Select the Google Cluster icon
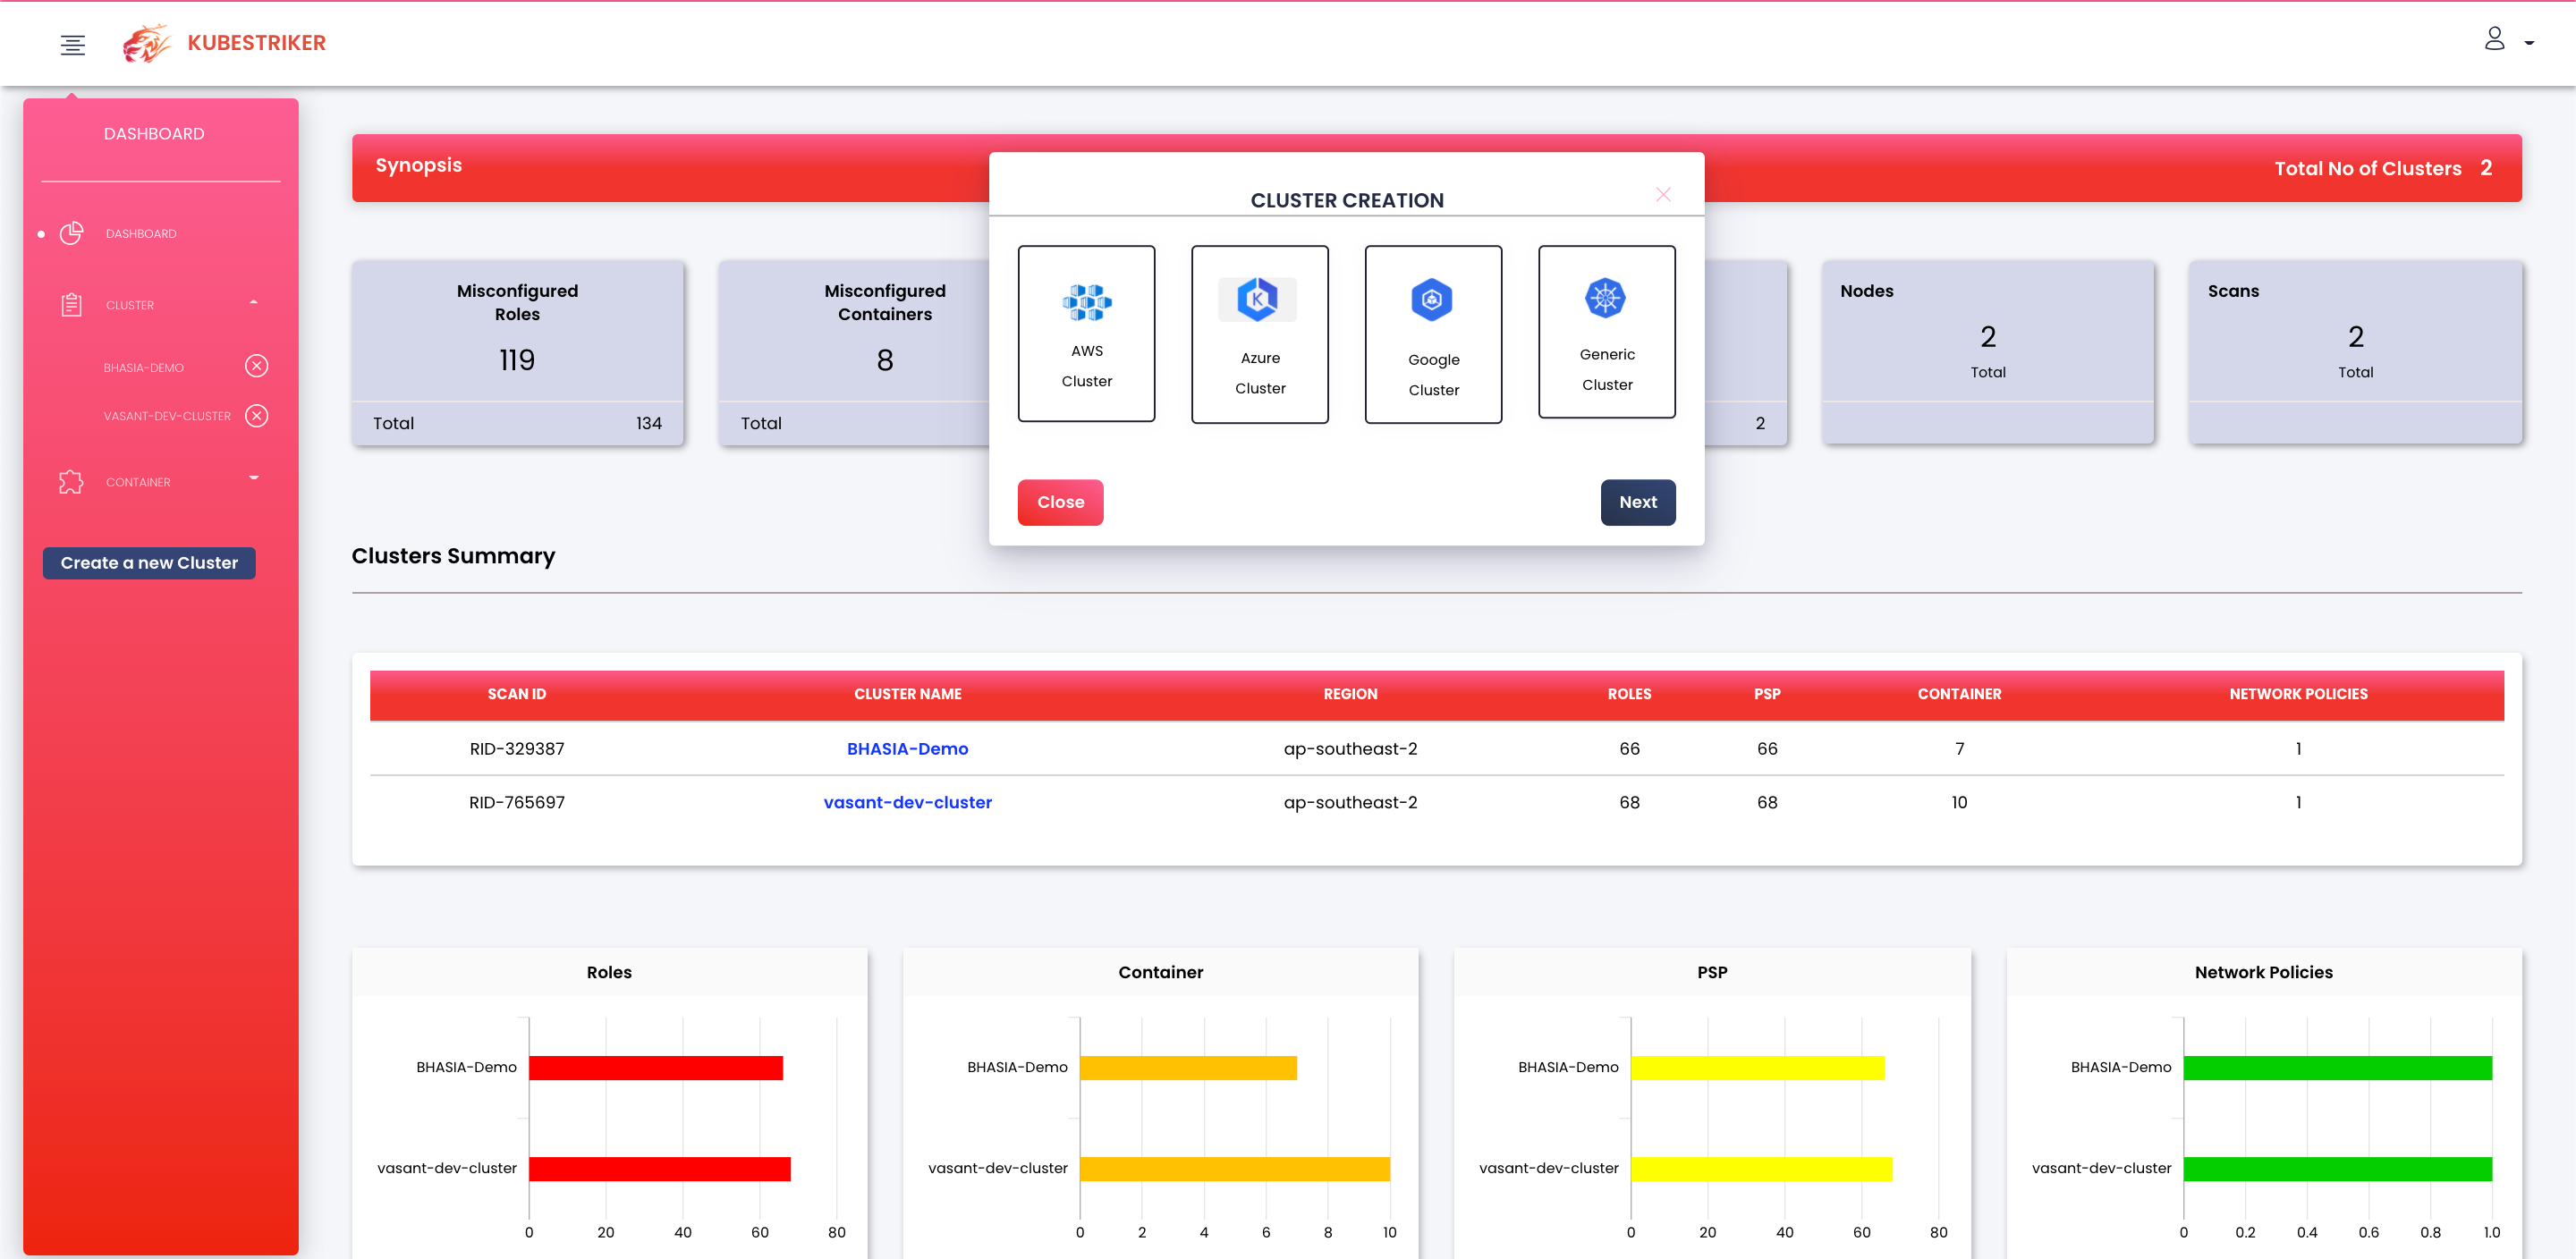Viewport: 2576px width, 1259px height. (1432, 299)
